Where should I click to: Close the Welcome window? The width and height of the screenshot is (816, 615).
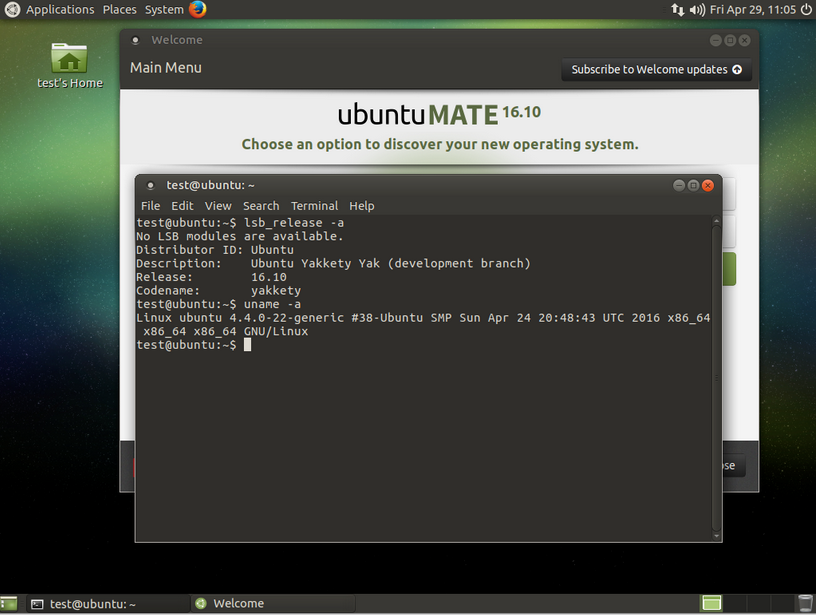point(745,41)
